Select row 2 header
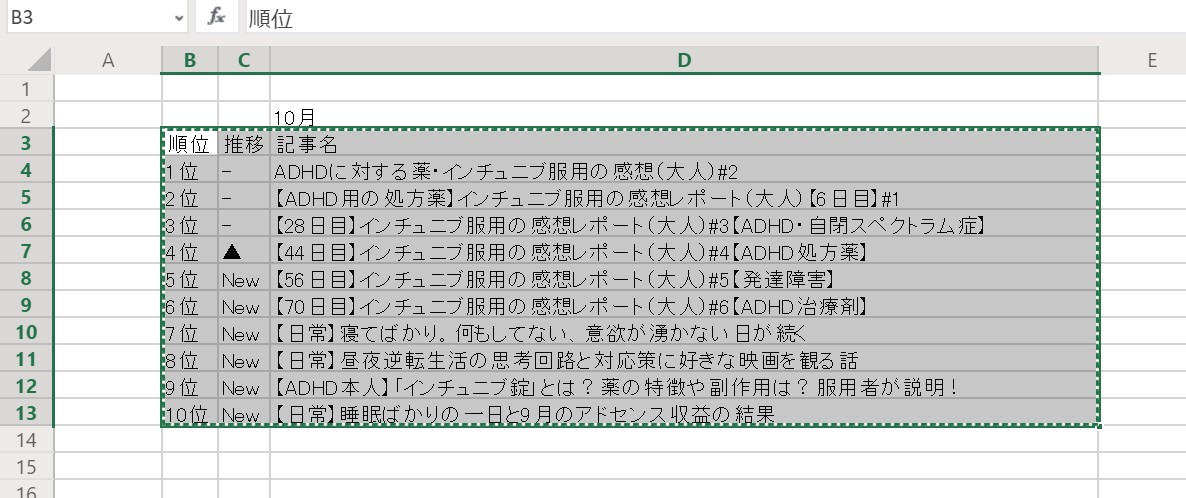Viewport: 1186px width, 498px height. coord(27,115)
